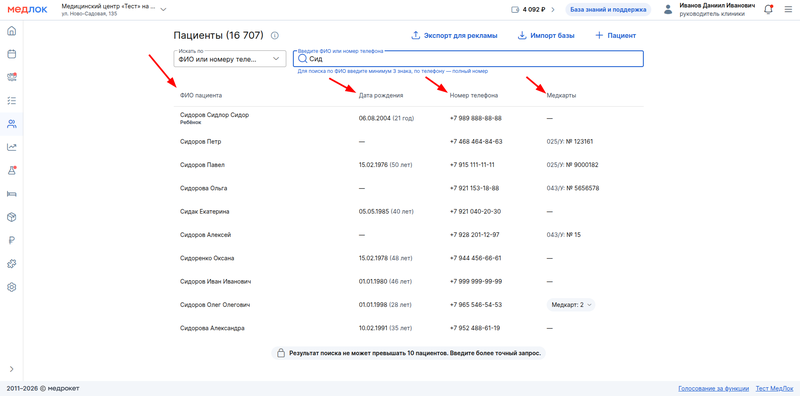Viewport: 800px width, 396px height.
Task: Click Импорт базы
Action: (546, 36)
